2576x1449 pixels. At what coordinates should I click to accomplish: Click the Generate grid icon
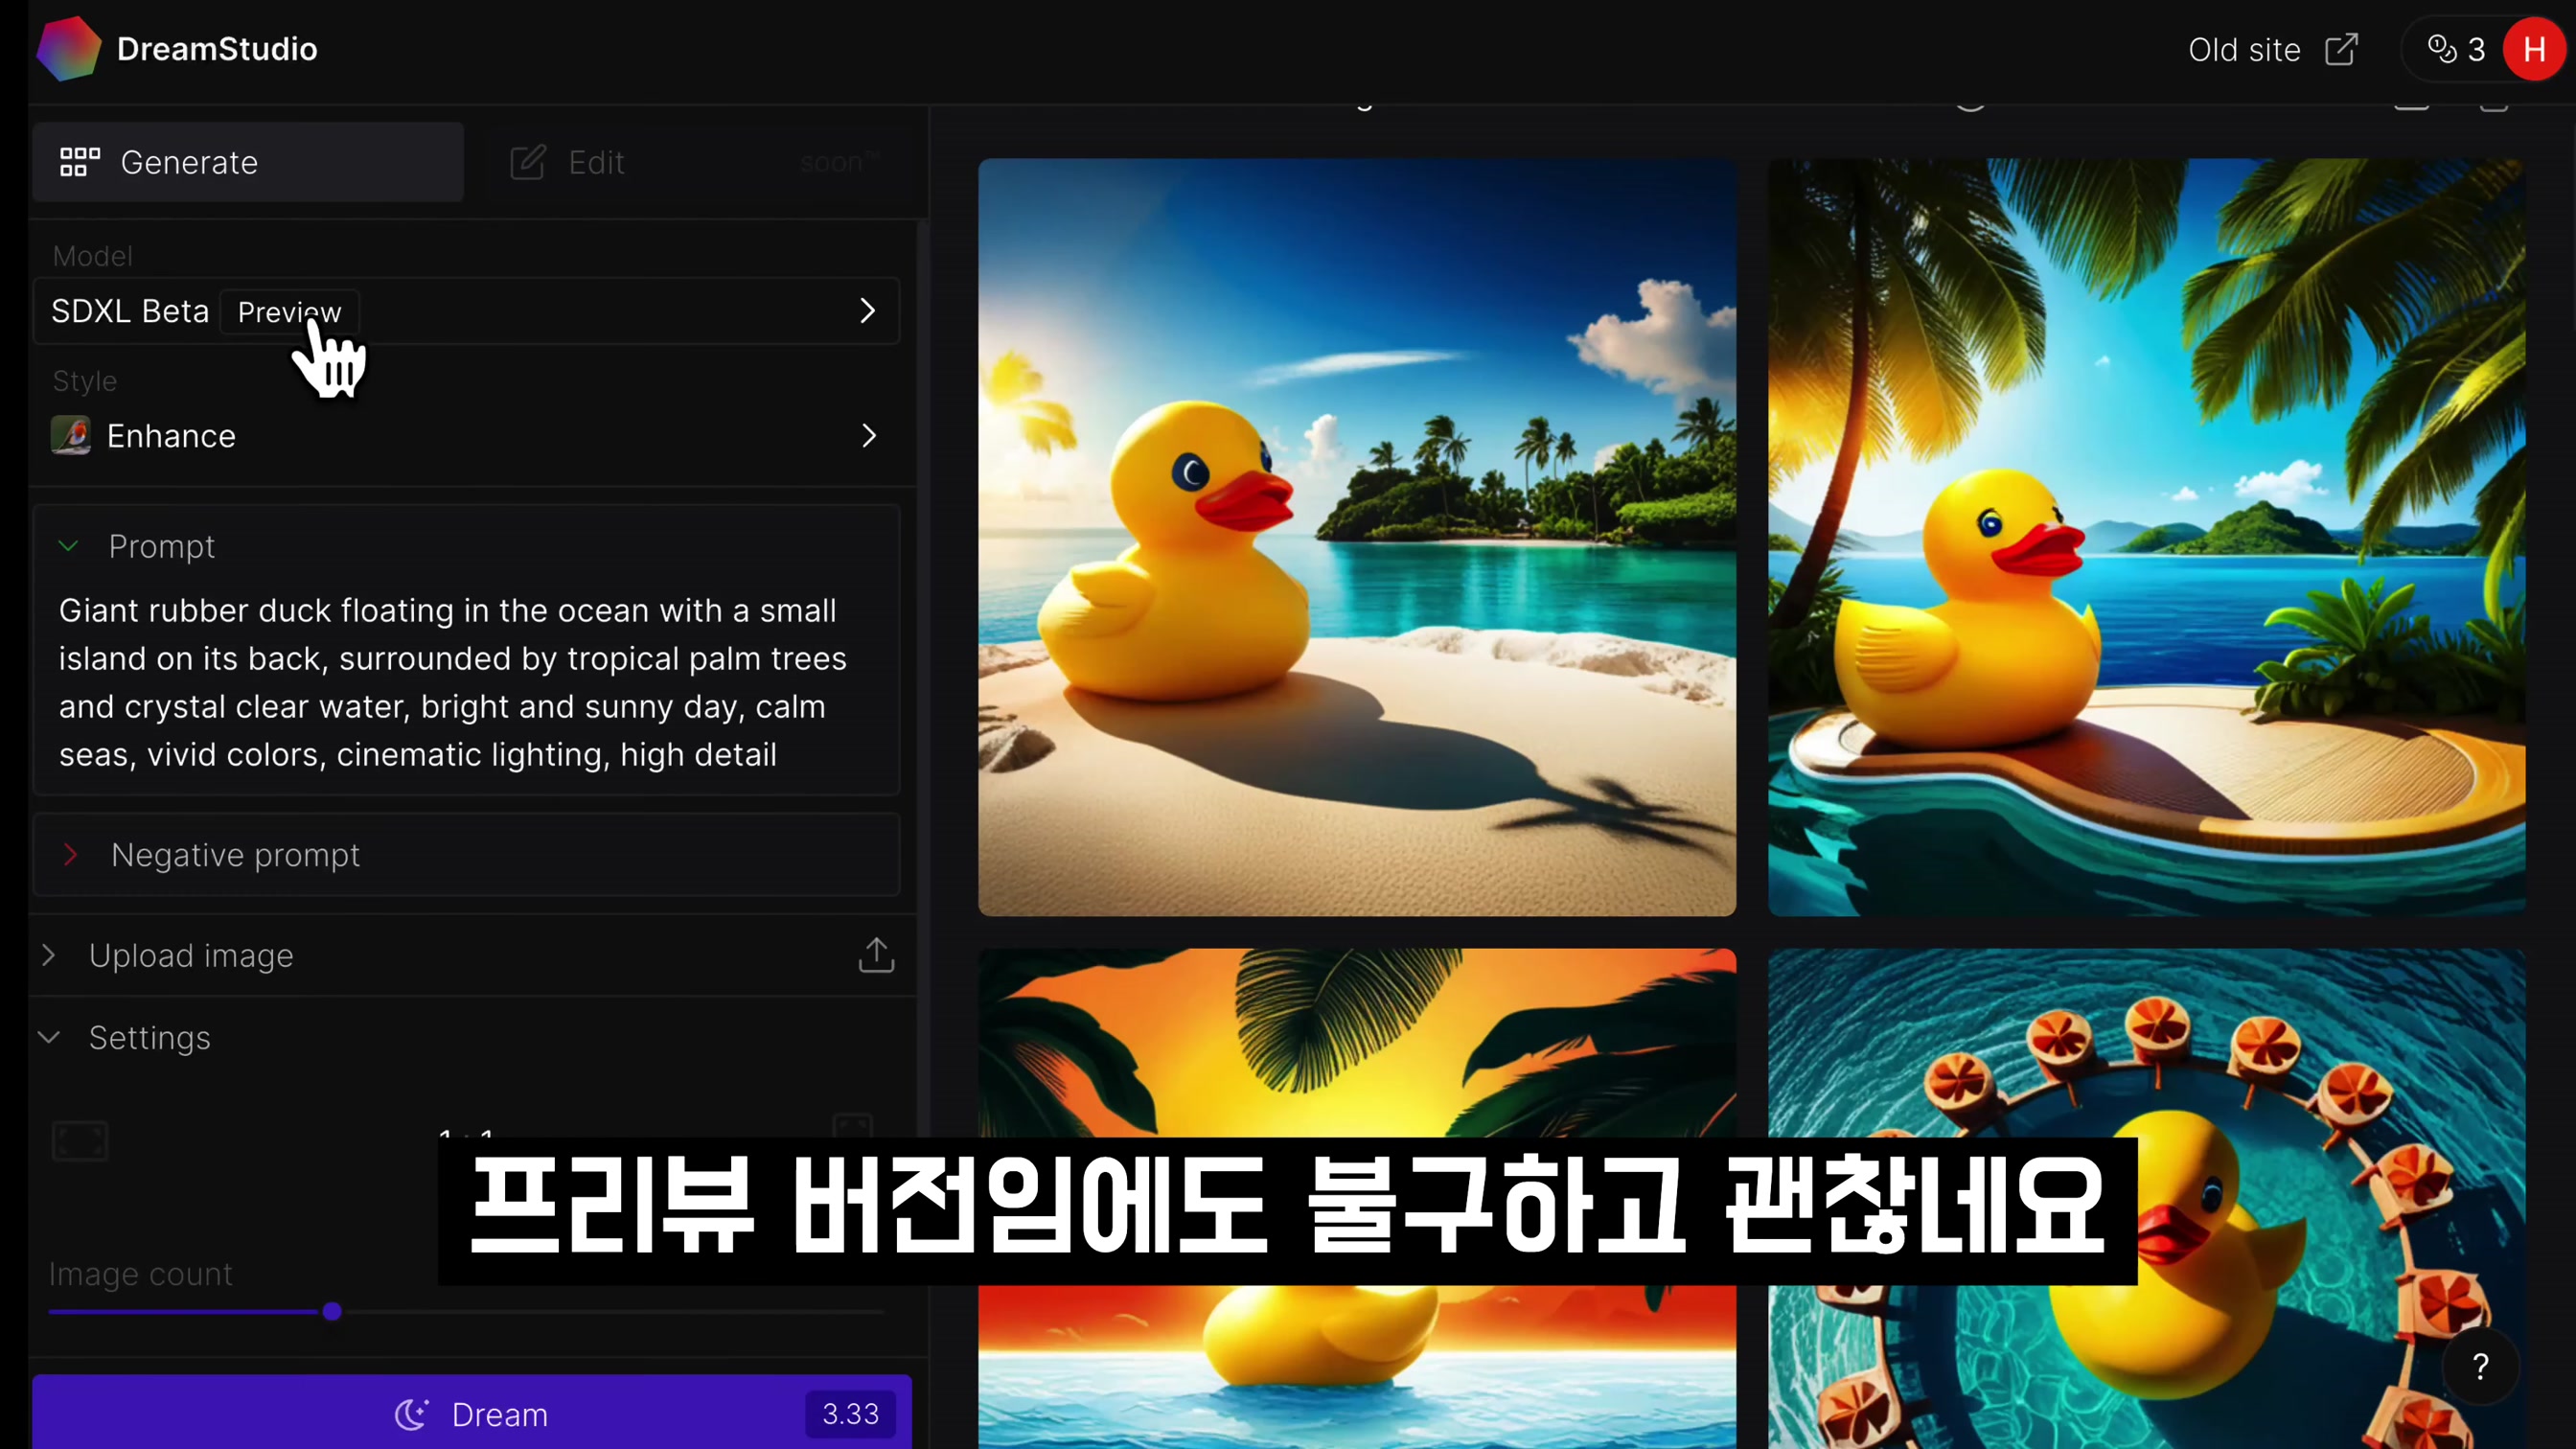[x=80, y=162]
